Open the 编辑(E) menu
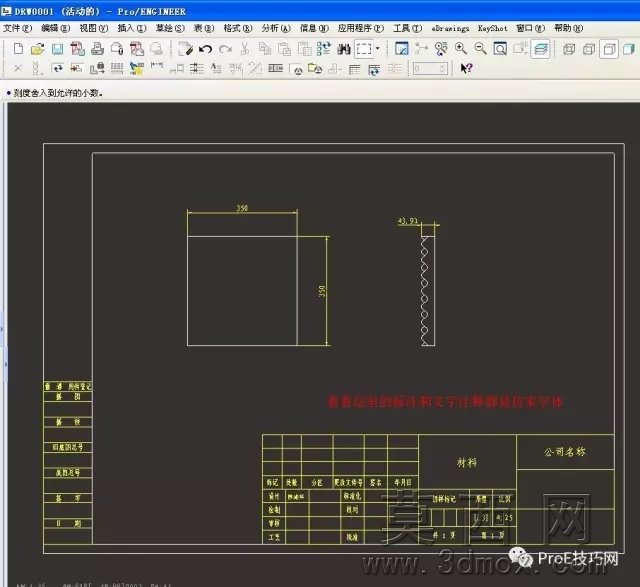This screenshot has width=640, height=587. [x=56, y=28]
